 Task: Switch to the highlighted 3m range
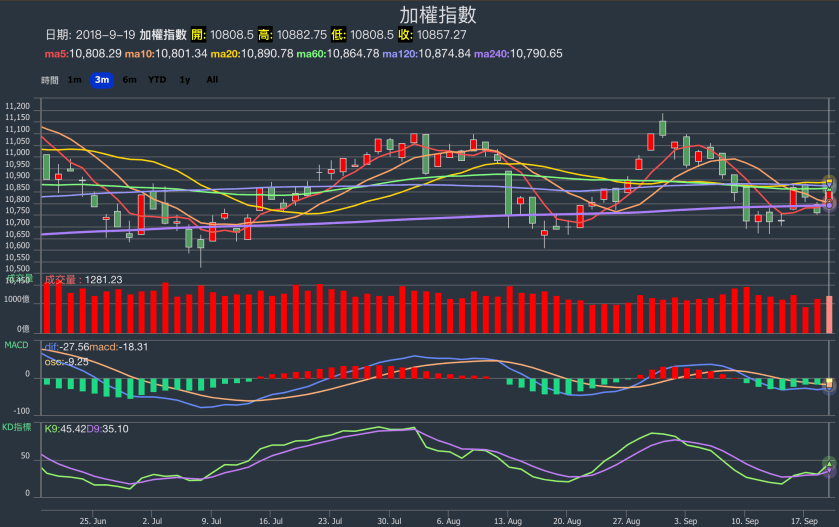click(x=101, y=80)
